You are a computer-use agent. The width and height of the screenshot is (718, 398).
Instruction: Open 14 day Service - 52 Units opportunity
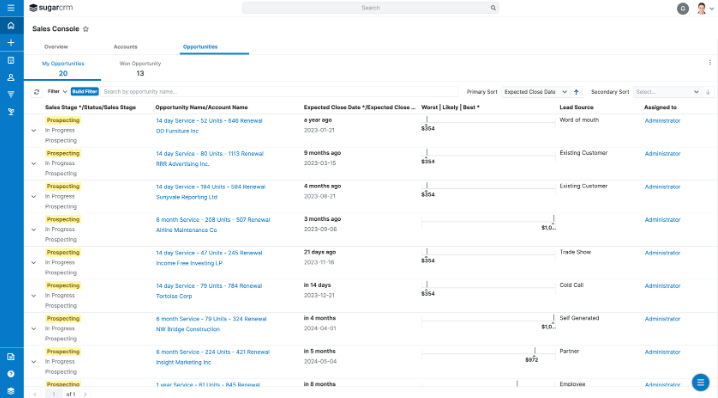tap(209, 121)
